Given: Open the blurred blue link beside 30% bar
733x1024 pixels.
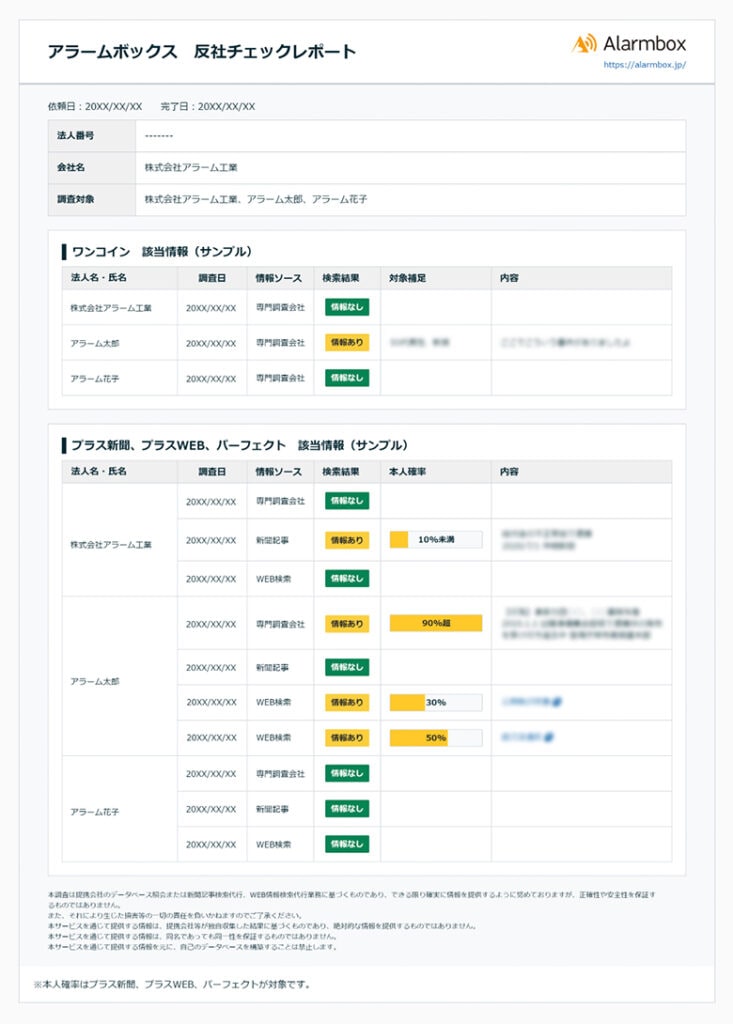Looking at the screenshot, I should (527, 702).
